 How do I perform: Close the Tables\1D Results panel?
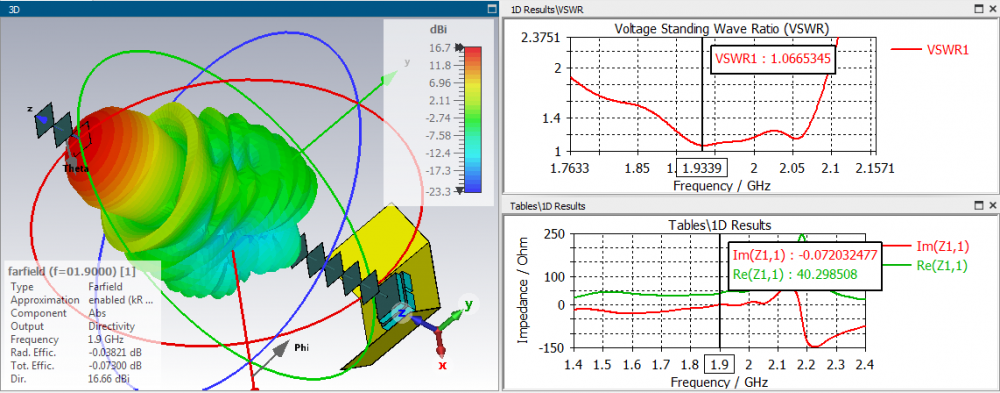(992, 206)
